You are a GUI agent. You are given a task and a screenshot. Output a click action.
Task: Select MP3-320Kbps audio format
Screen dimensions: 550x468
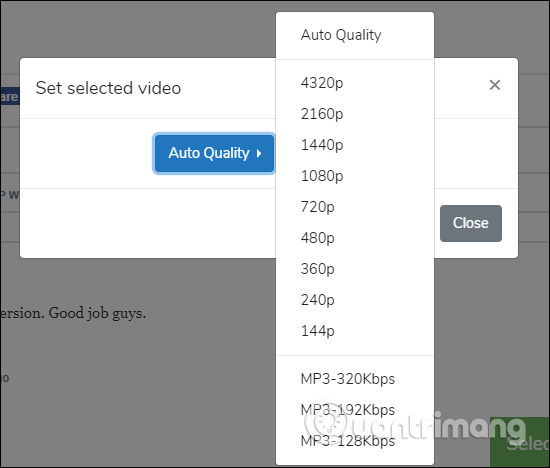355,379
